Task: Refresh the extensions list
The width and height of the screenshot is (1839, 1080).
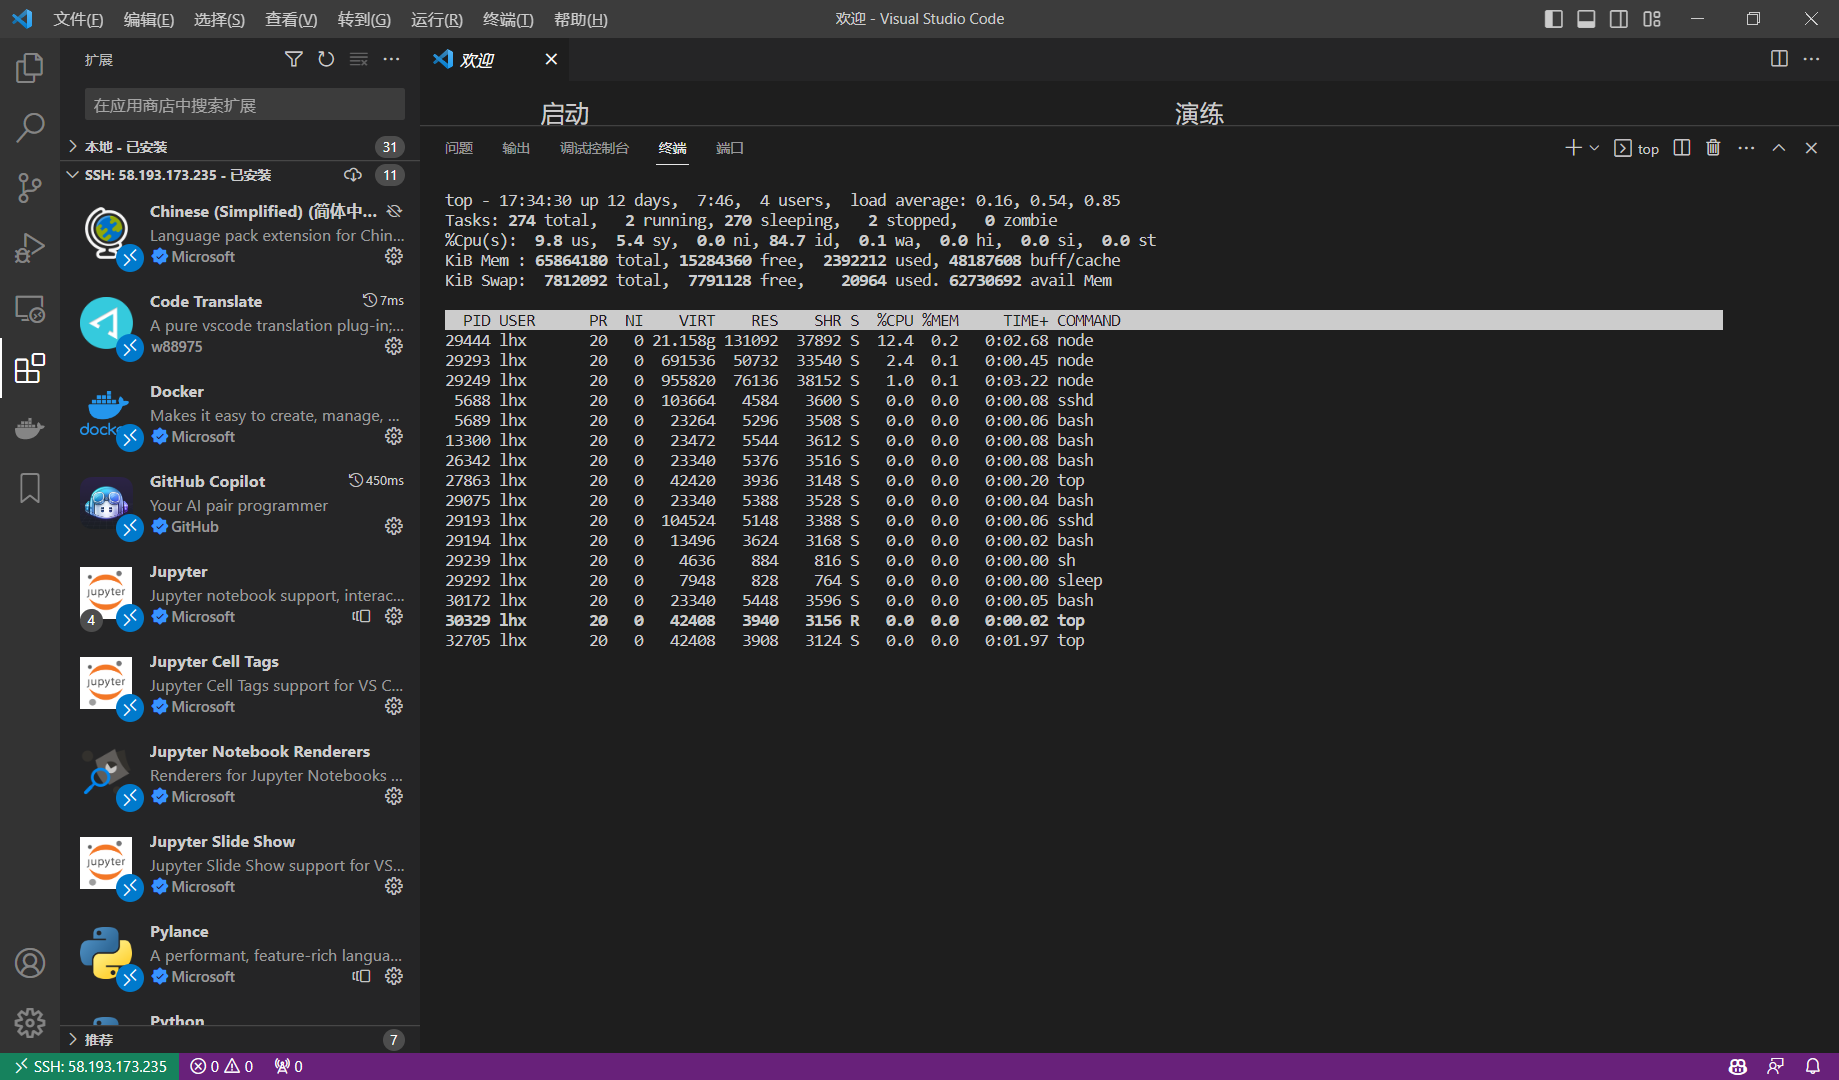Action: coord(326,60)
